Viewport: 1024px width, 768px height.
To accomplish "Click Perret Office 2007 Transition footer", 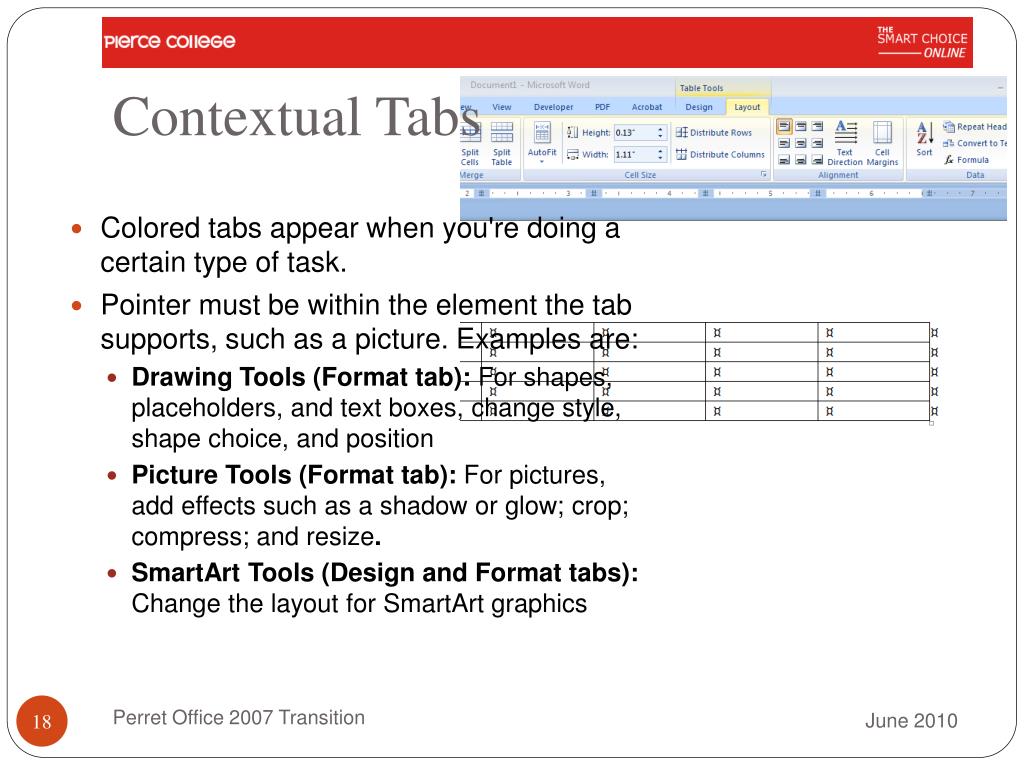I will click(238, 718).
